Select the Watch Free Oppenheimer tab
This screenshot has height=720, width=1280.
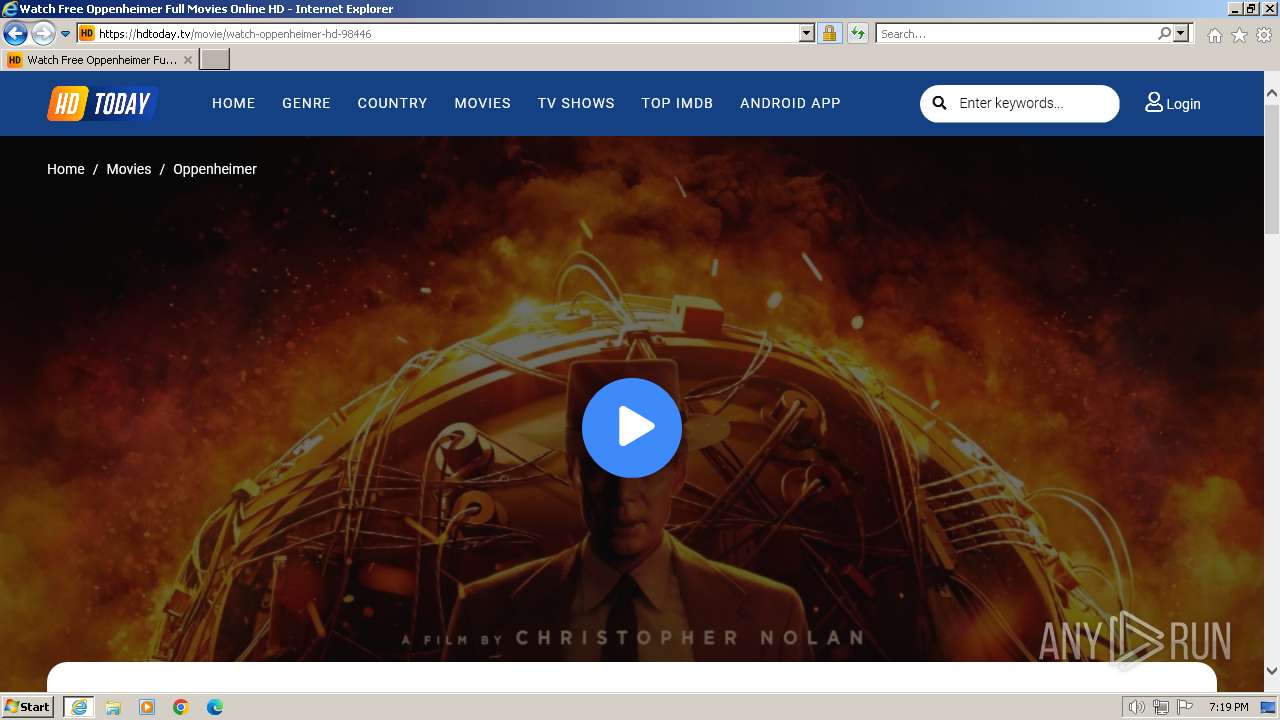(x=100, y=60)
